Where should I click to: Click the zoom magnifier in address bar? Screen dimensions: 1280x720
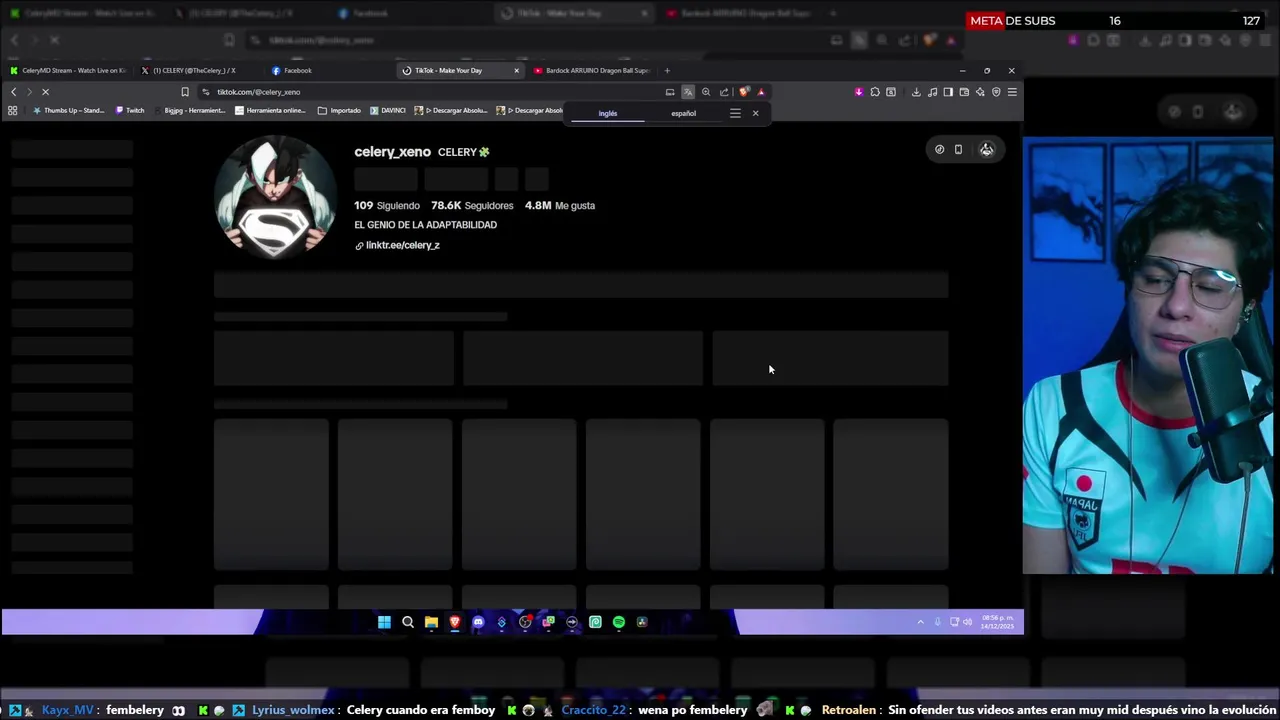[x=706, y=92]
